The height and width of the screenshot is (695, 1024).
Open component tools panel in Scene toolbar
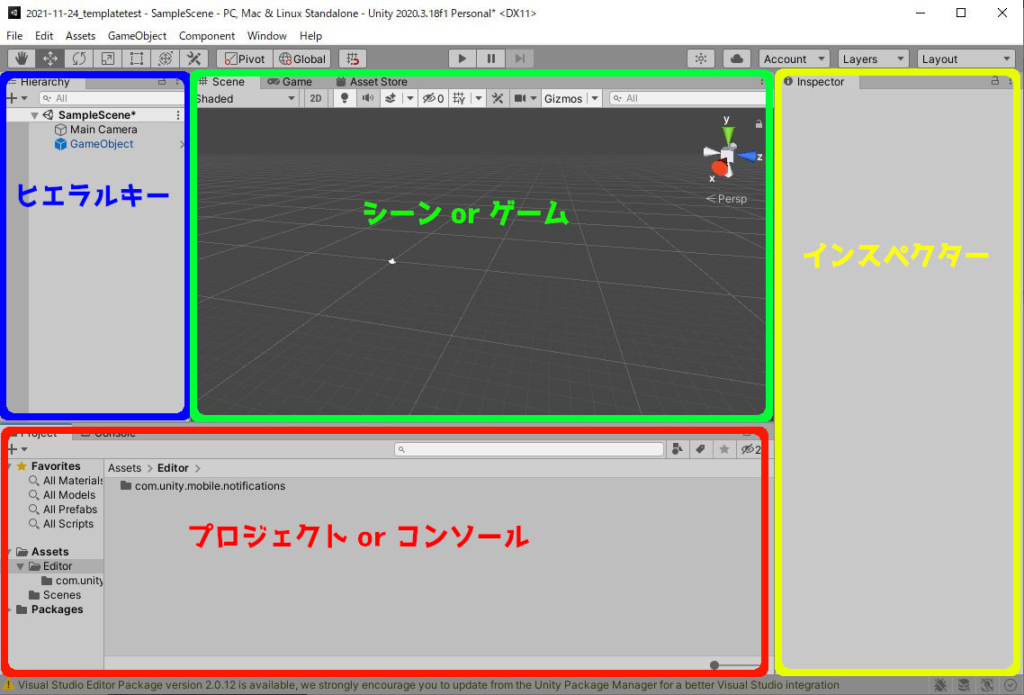(498, 99)
